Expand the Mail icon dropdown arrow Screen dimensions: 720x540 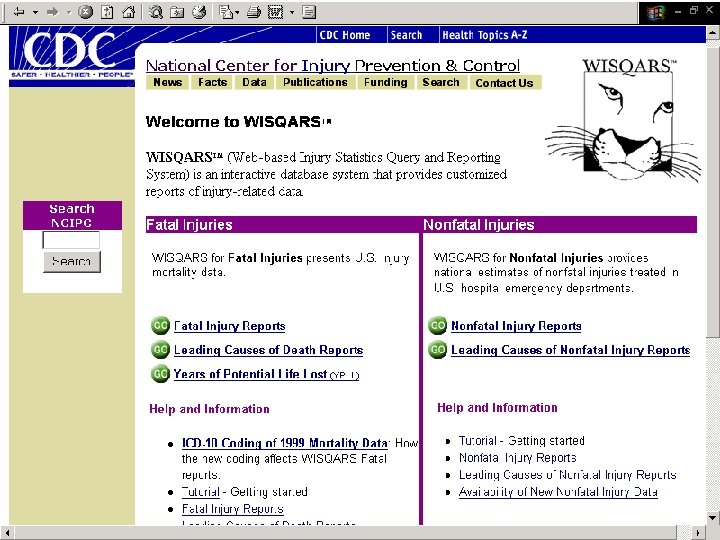(x=237, y=12)
